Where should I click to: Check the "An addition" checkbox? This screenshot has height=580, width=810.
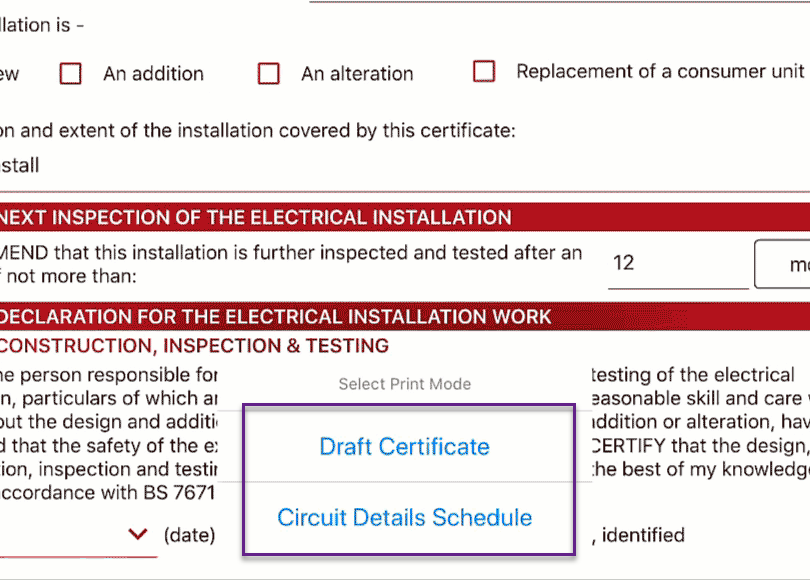70,73
